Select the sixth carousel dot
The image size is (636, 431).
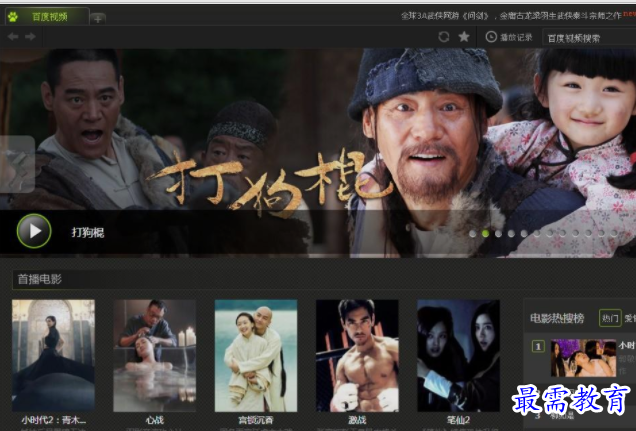[x=537, y=234]
